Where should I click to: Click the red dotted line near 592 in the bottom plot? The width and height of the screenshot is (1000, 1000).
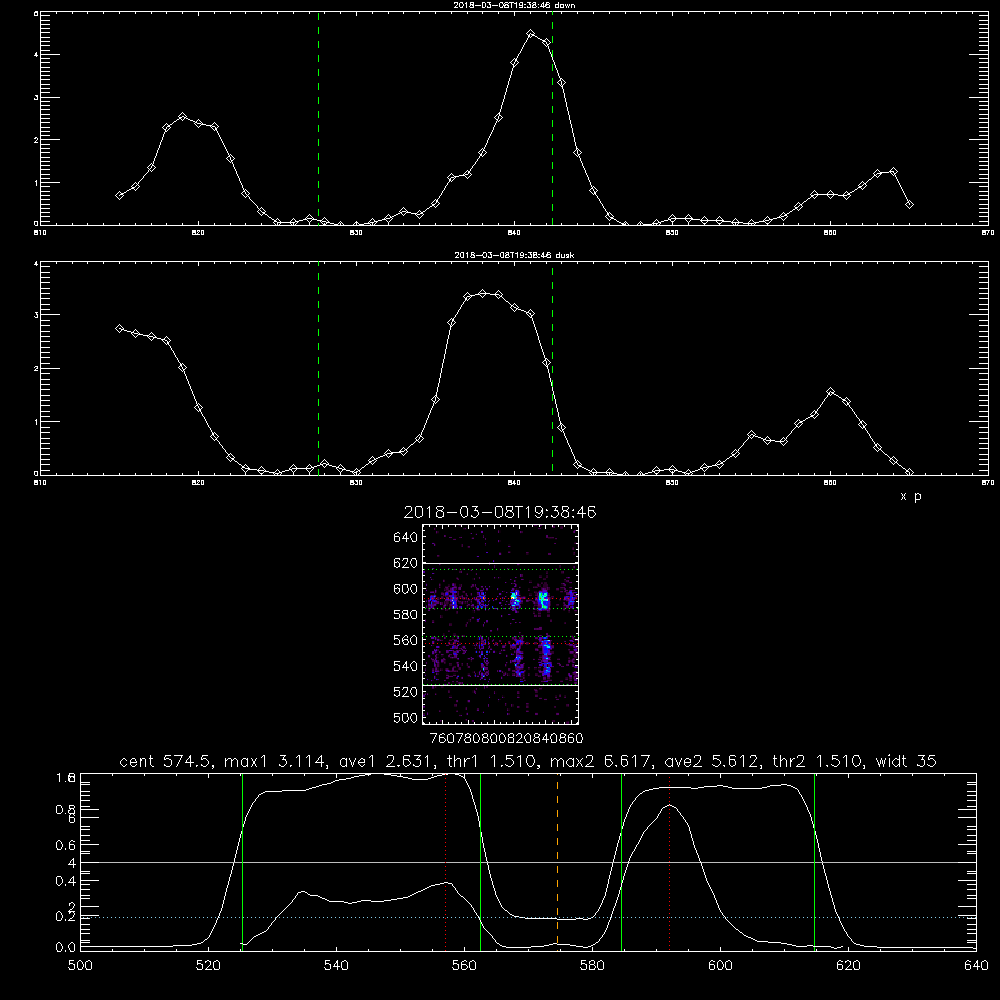tap(670, 861)
